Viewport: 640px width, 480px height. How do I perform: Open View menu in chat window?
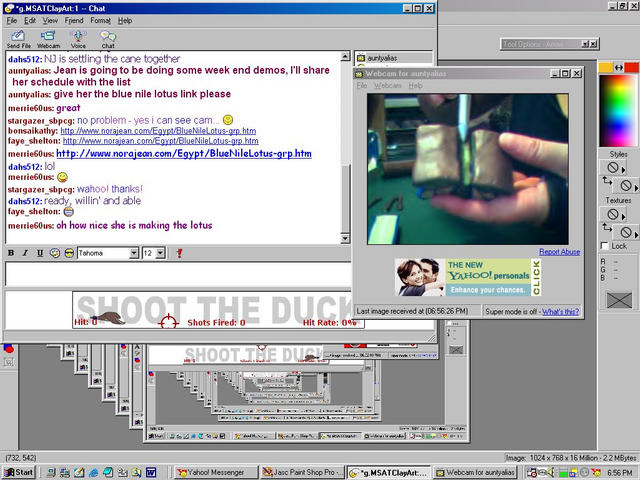tap(50, 20)
